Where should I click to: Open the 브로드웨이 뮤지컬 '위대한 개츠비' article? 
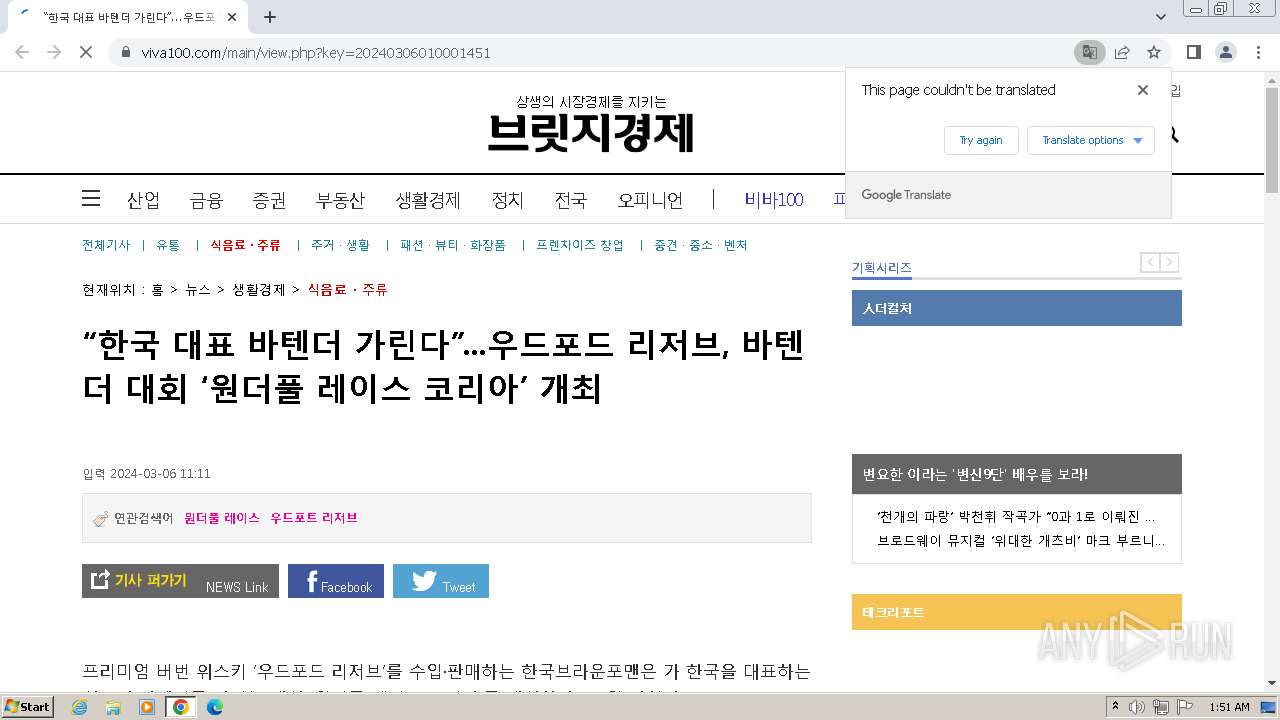1021,541
